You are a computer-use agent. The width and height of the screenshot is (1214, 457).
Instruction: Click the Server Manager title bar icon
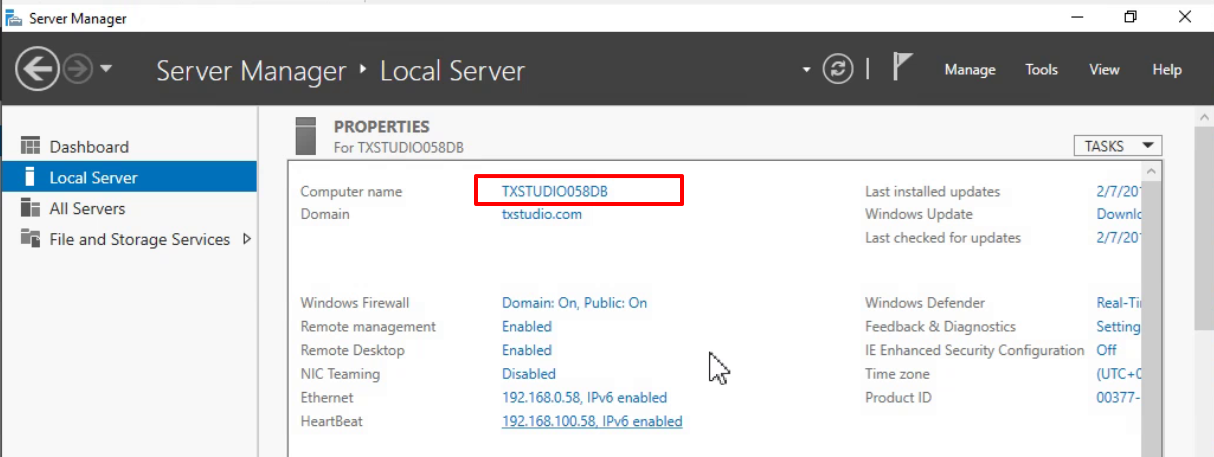[x=14, y=18]
